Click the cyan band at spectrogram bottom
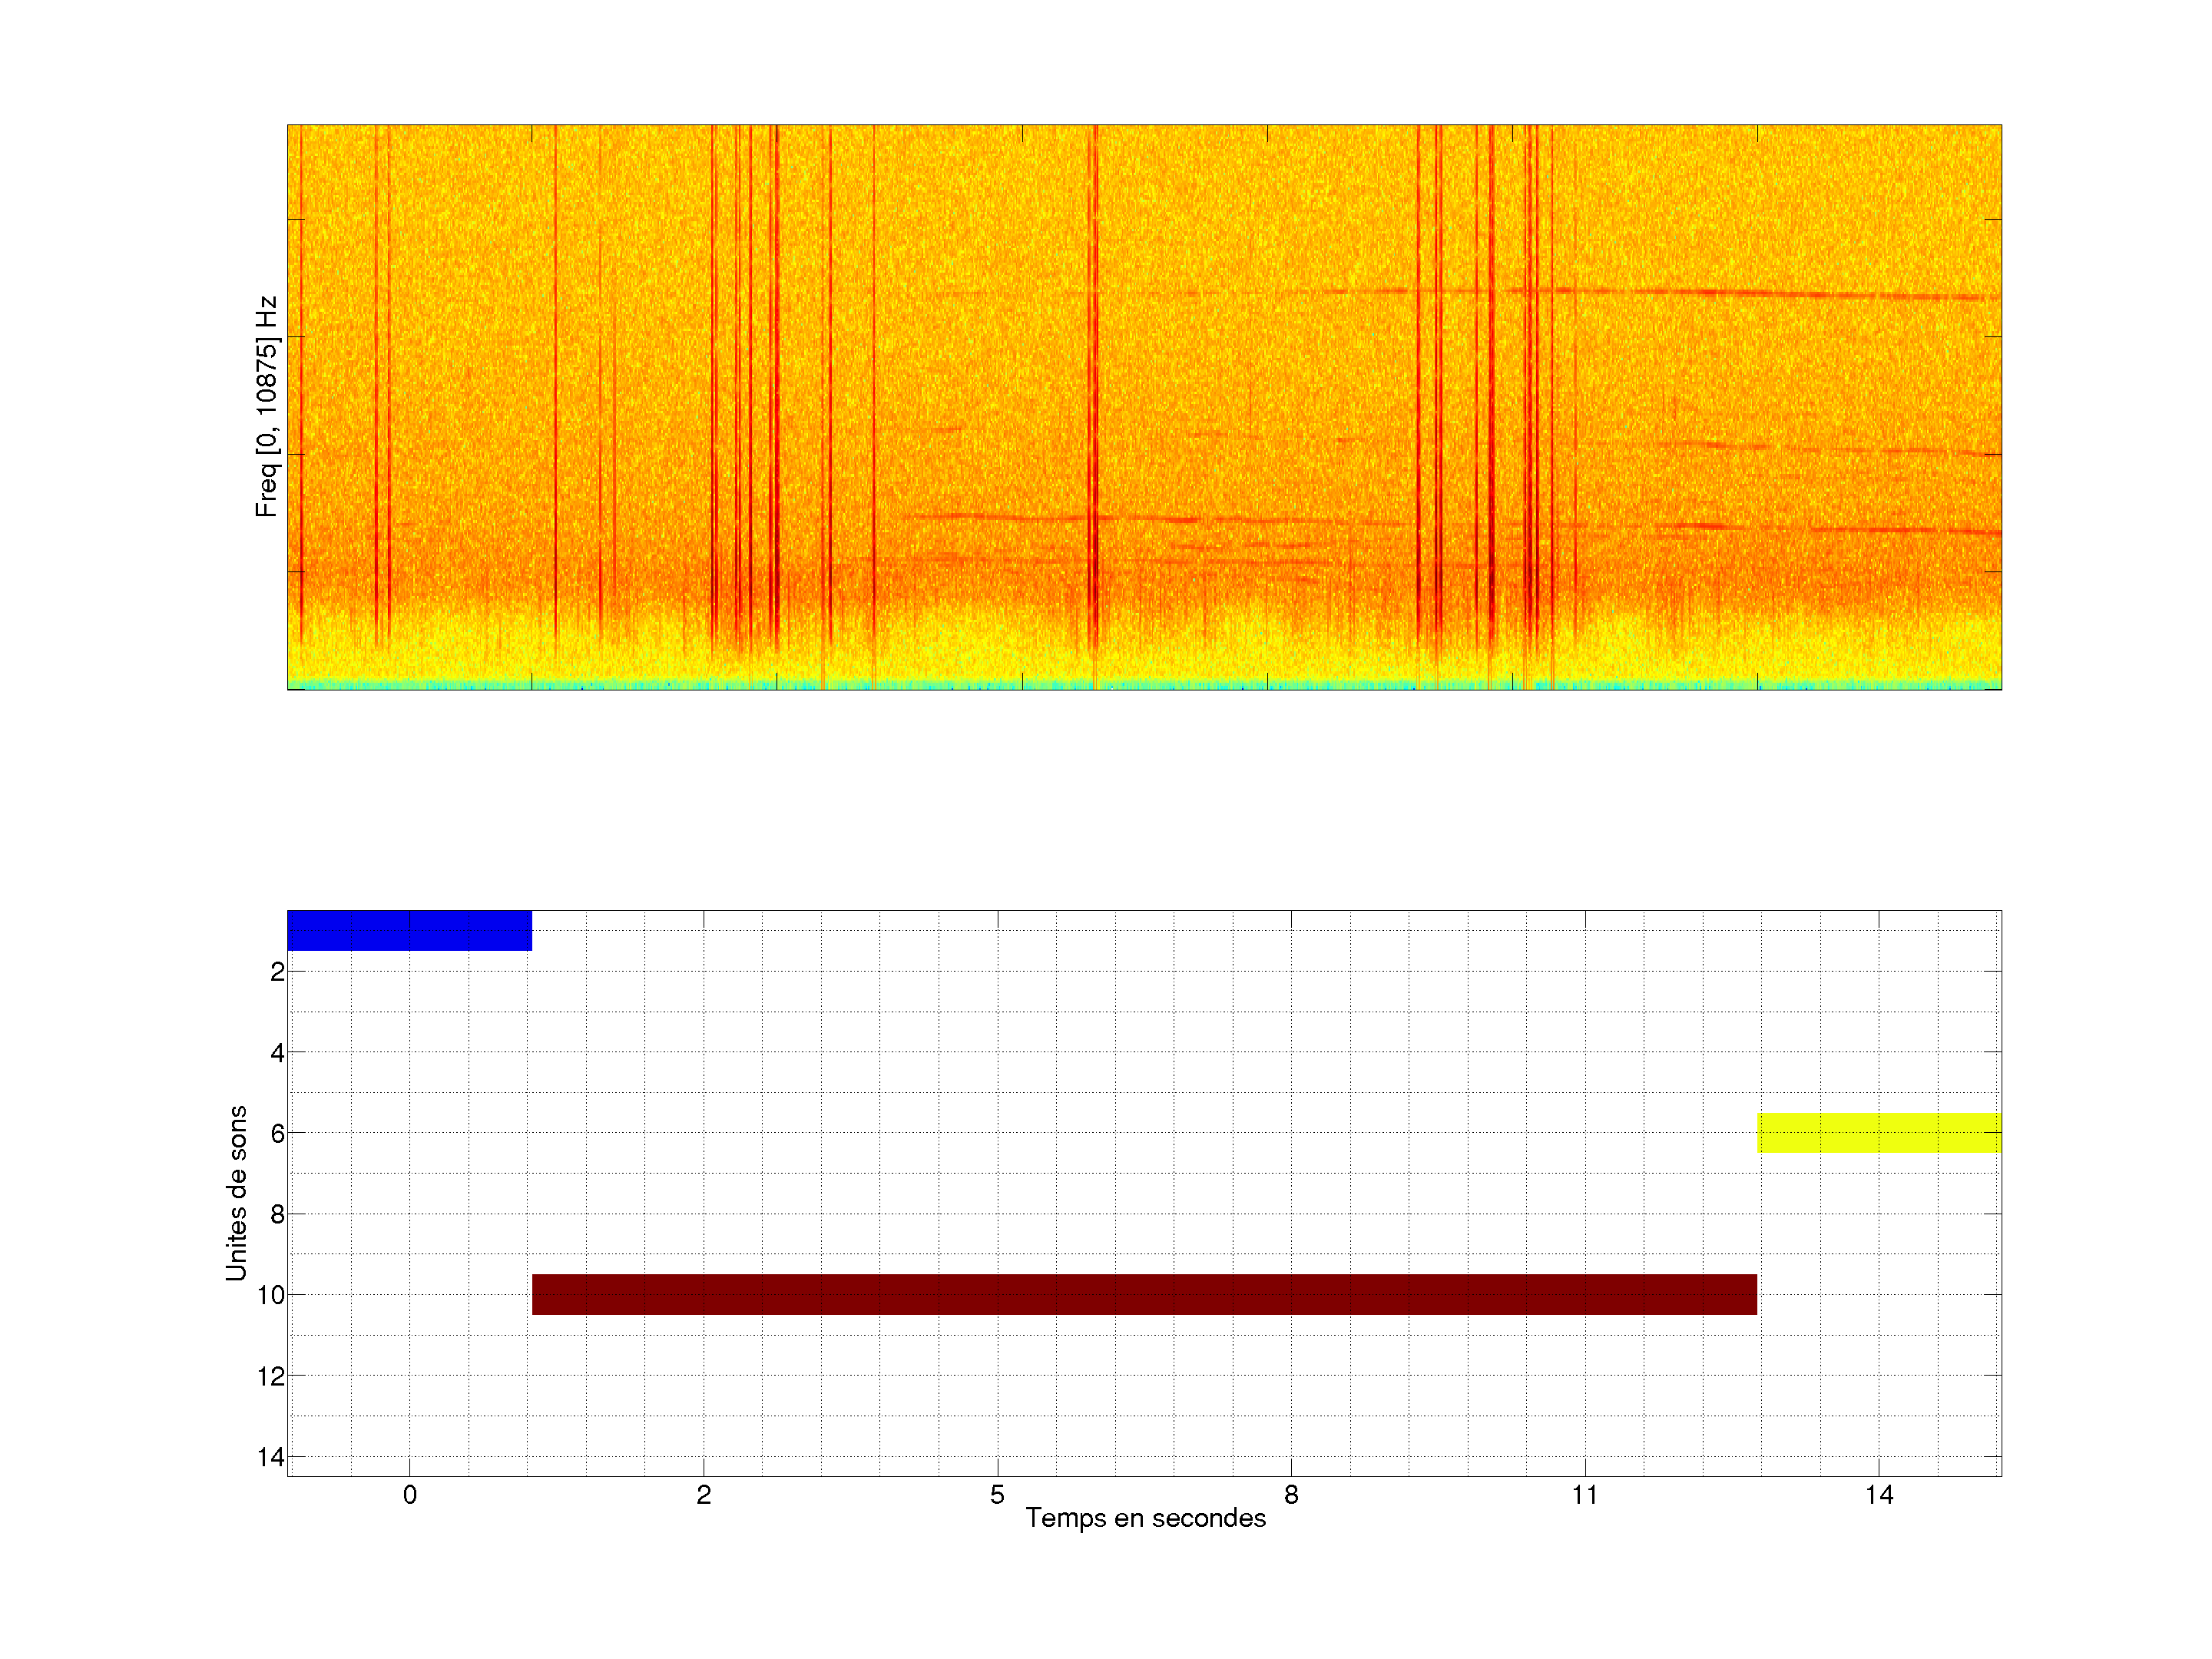Viewport: 2212px width, 1659px height. pyautogui.click(x=1144, y=685)
